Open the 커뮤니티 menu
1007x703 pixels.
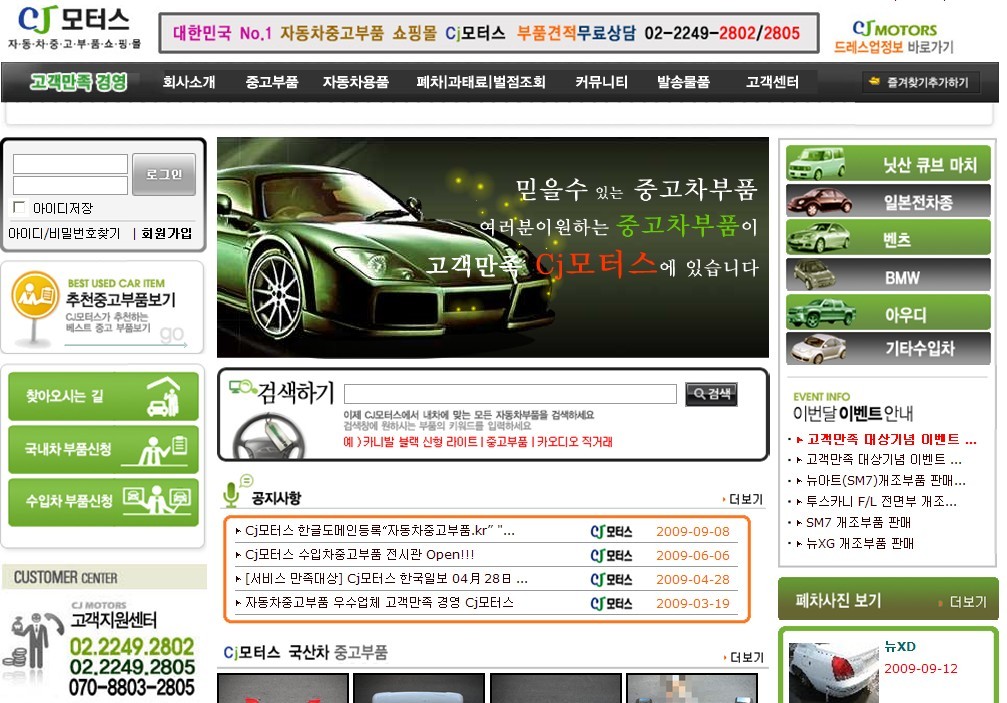(601, 82)
